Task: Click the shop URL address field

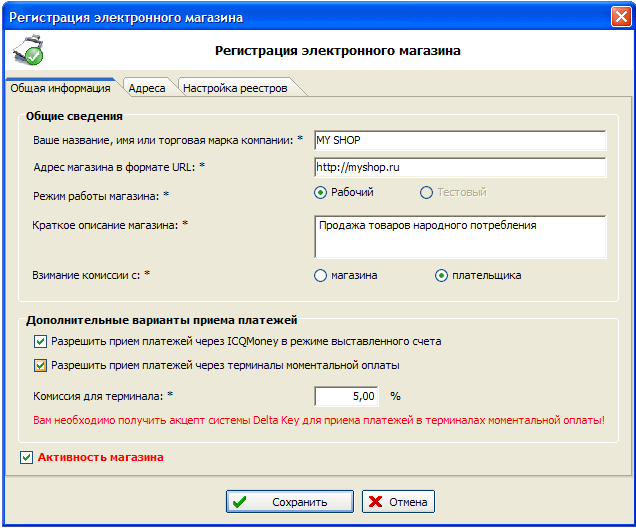Action: pos(459,166)
